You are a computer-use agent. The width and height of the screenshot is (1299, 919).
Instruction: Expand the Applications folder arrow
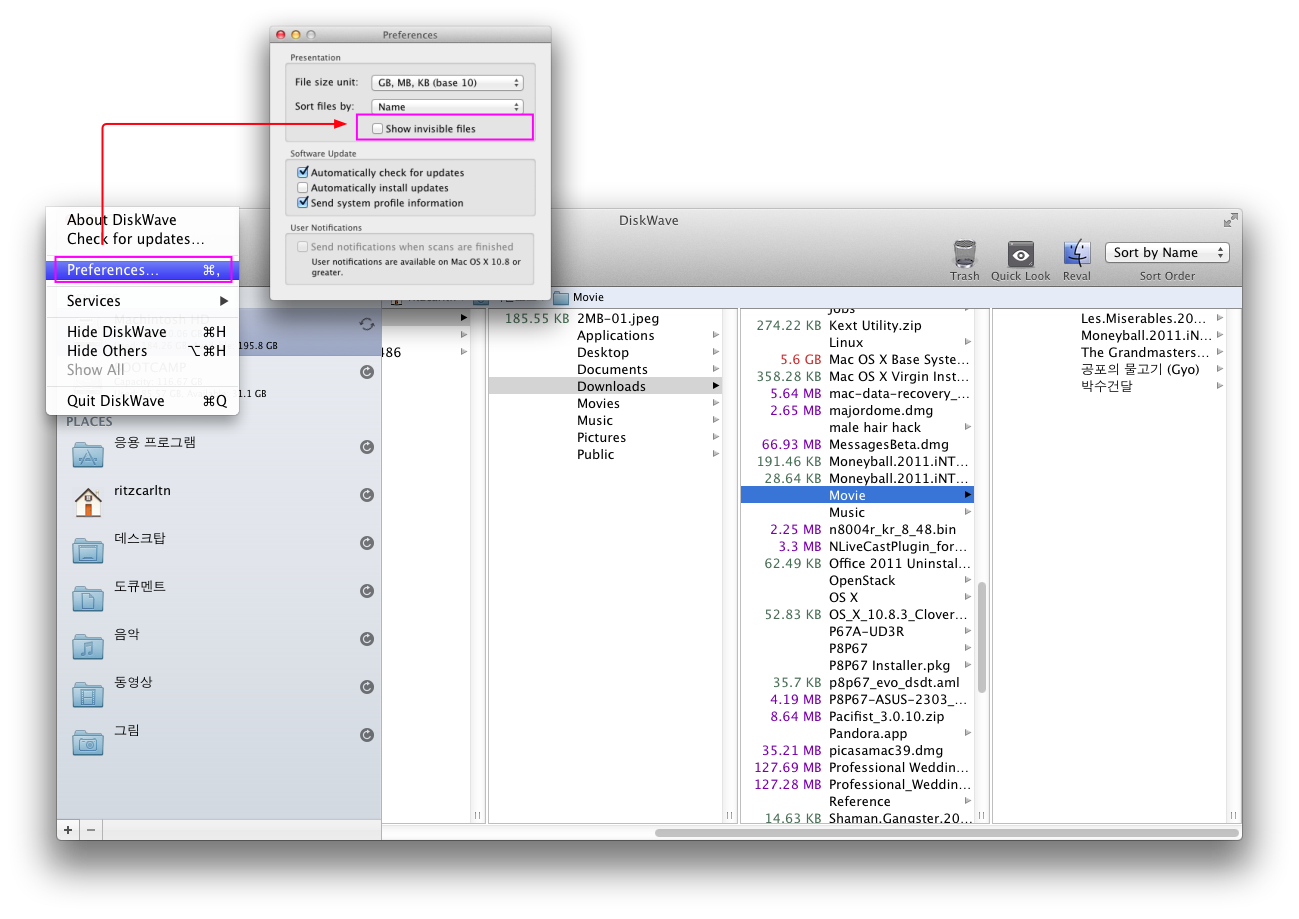point(716,336)
